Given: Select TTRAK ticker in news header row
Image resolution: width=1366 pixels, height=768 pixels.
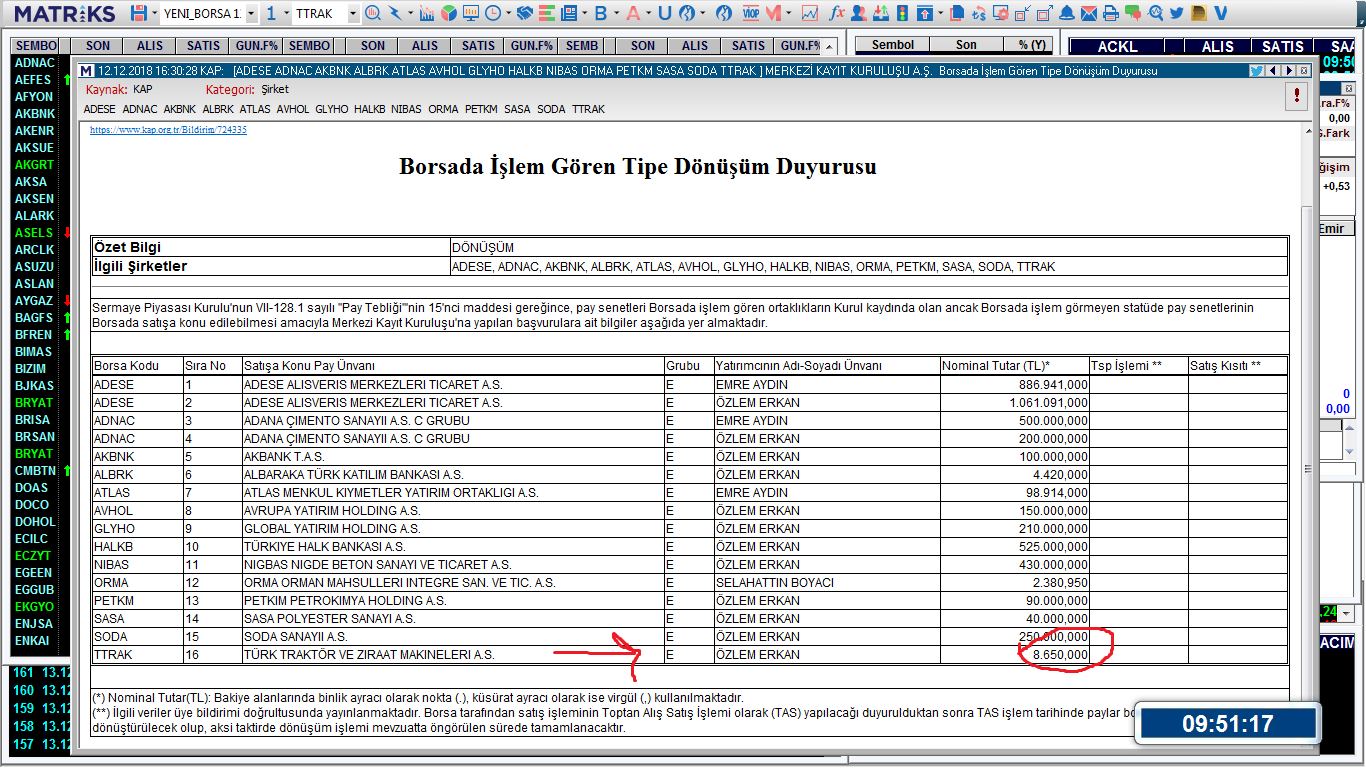Looking at the screenshot, I should point(588,109).
